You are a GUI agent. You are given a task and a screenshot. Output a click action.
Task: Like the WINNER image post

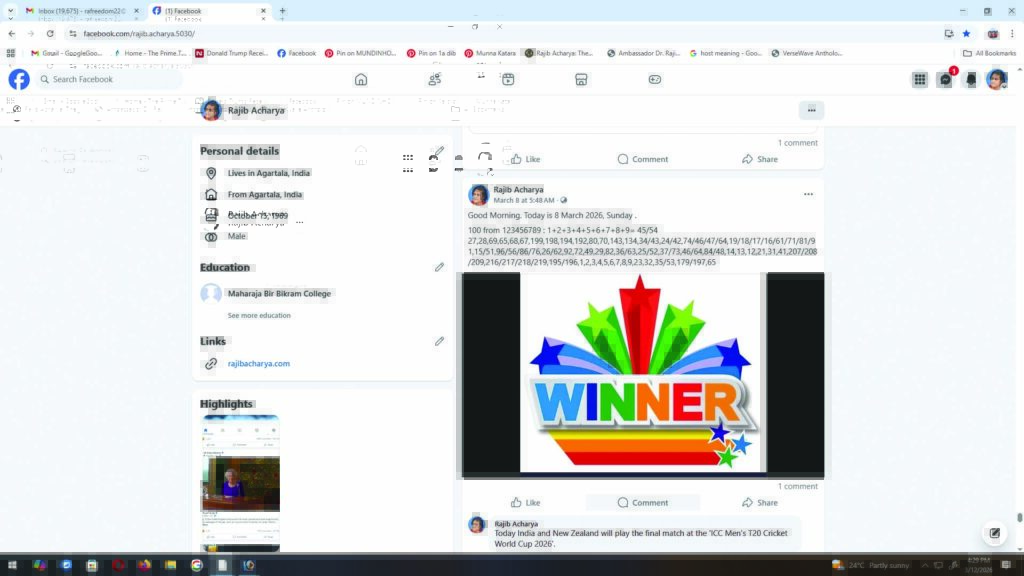pyautogui.click(x=525, y=502)
